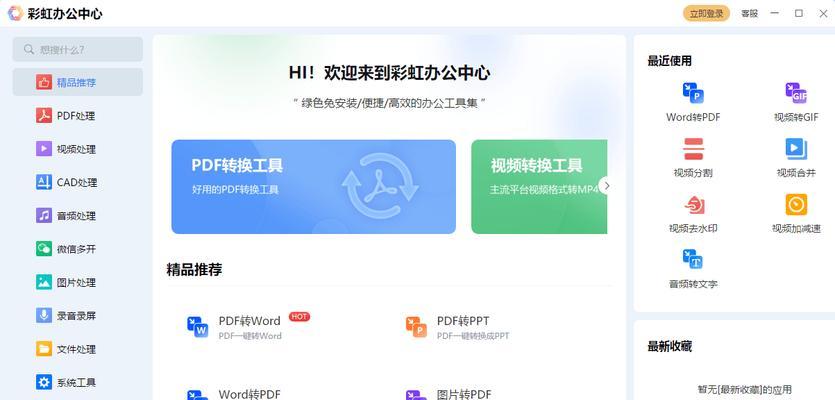Click the PDF处理 sidebar icon

click(44, 116)
